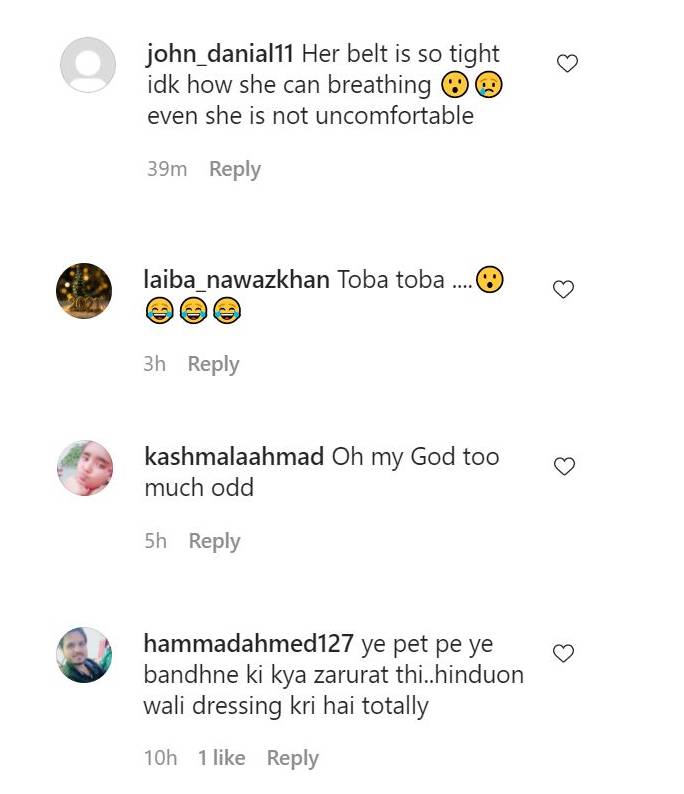Open laiba_nawazkhan username link
The image size is (684, 794).
pyautogui.click(x=236, y=280)
